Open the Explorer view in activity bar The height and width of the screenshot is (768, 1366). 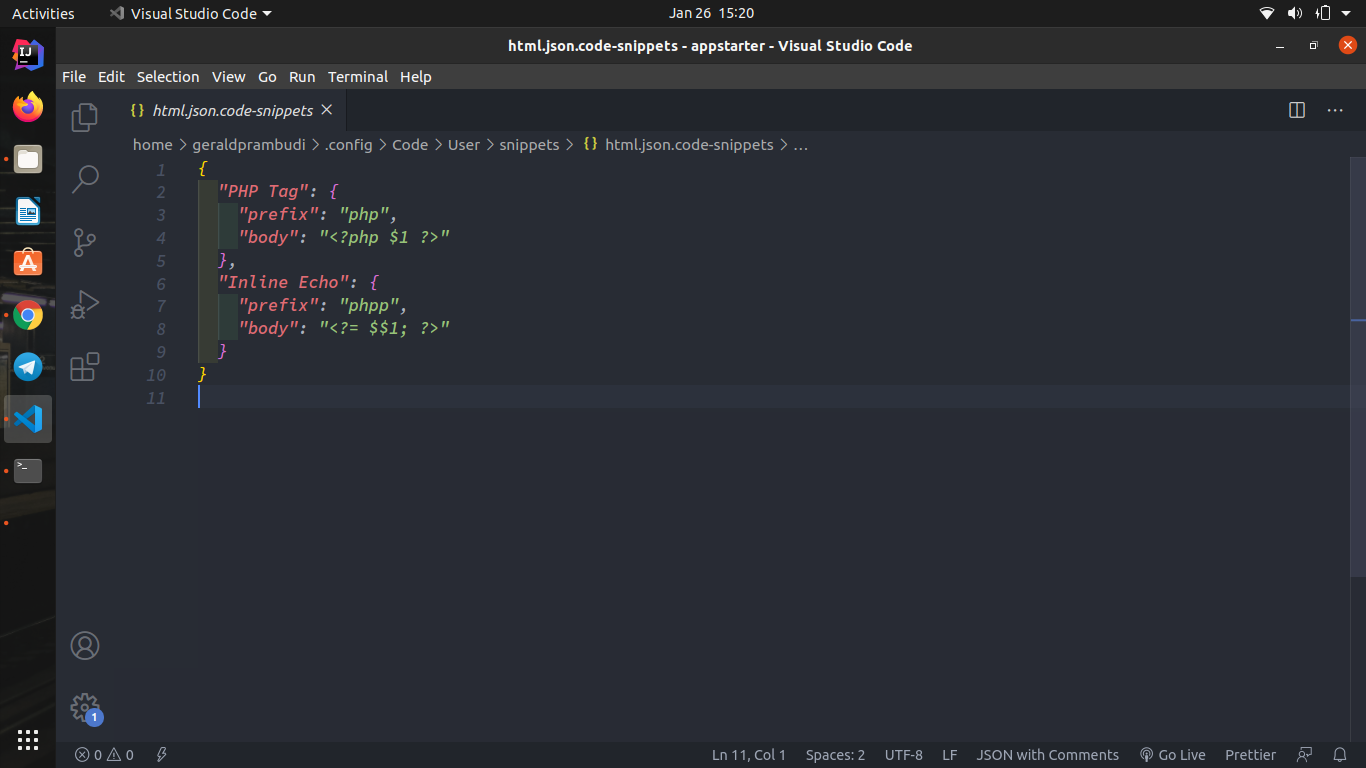[x=85, y=117]
